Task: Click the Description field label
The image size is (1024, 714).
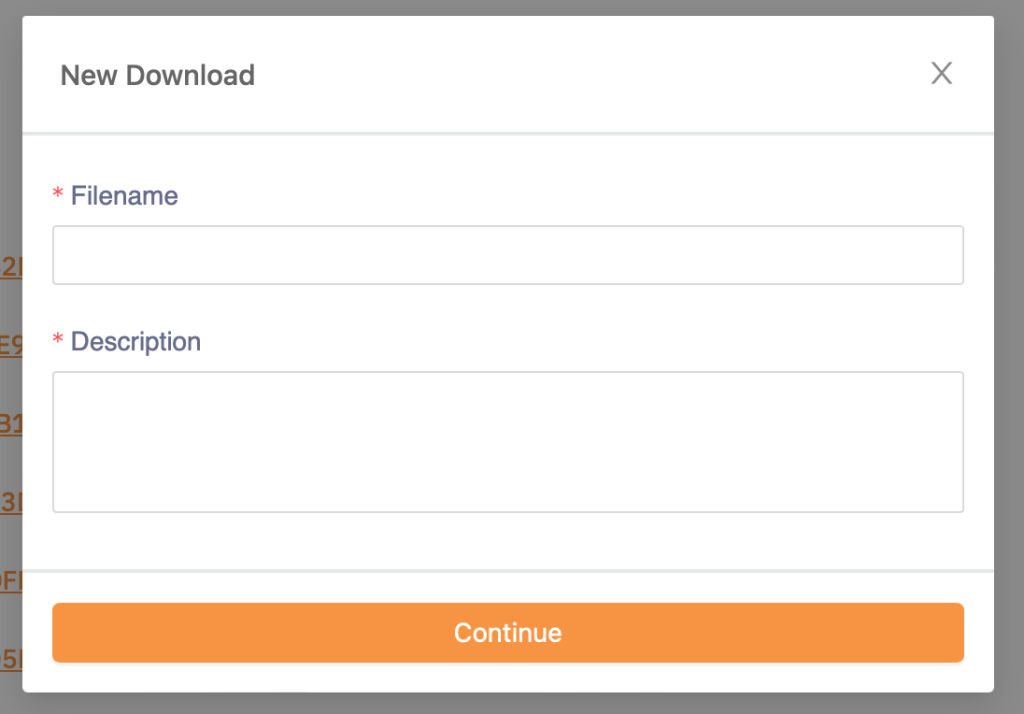Action: click(x=135, y=342)
